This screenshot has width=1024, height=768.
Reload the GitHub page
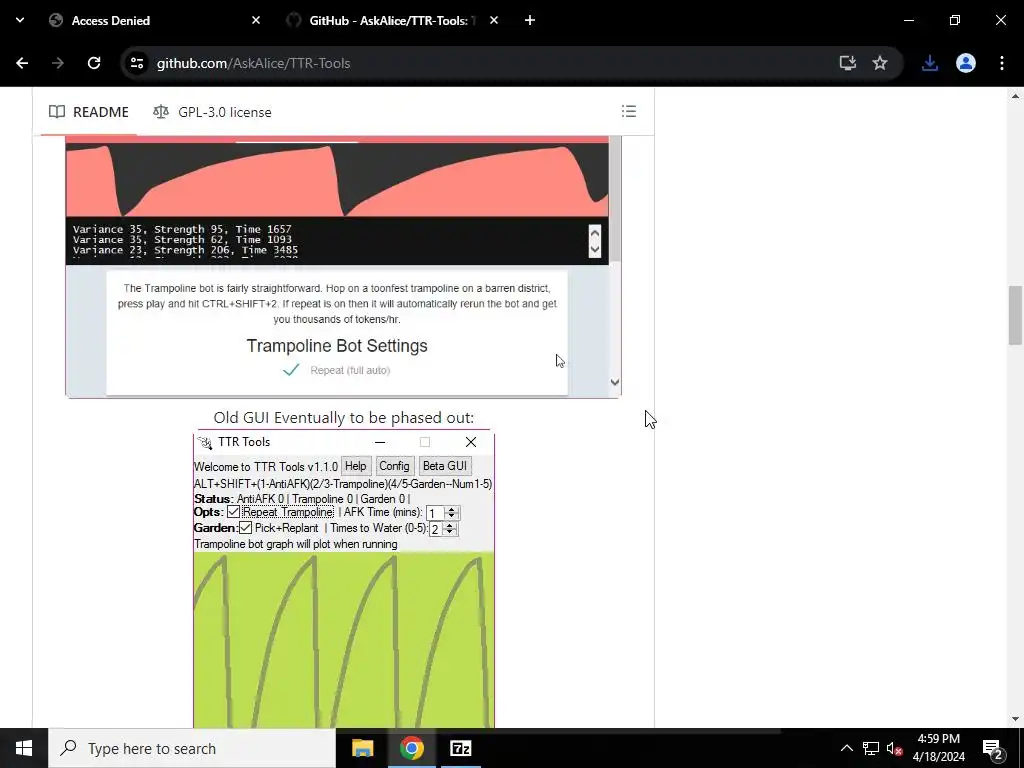[94, 63]
